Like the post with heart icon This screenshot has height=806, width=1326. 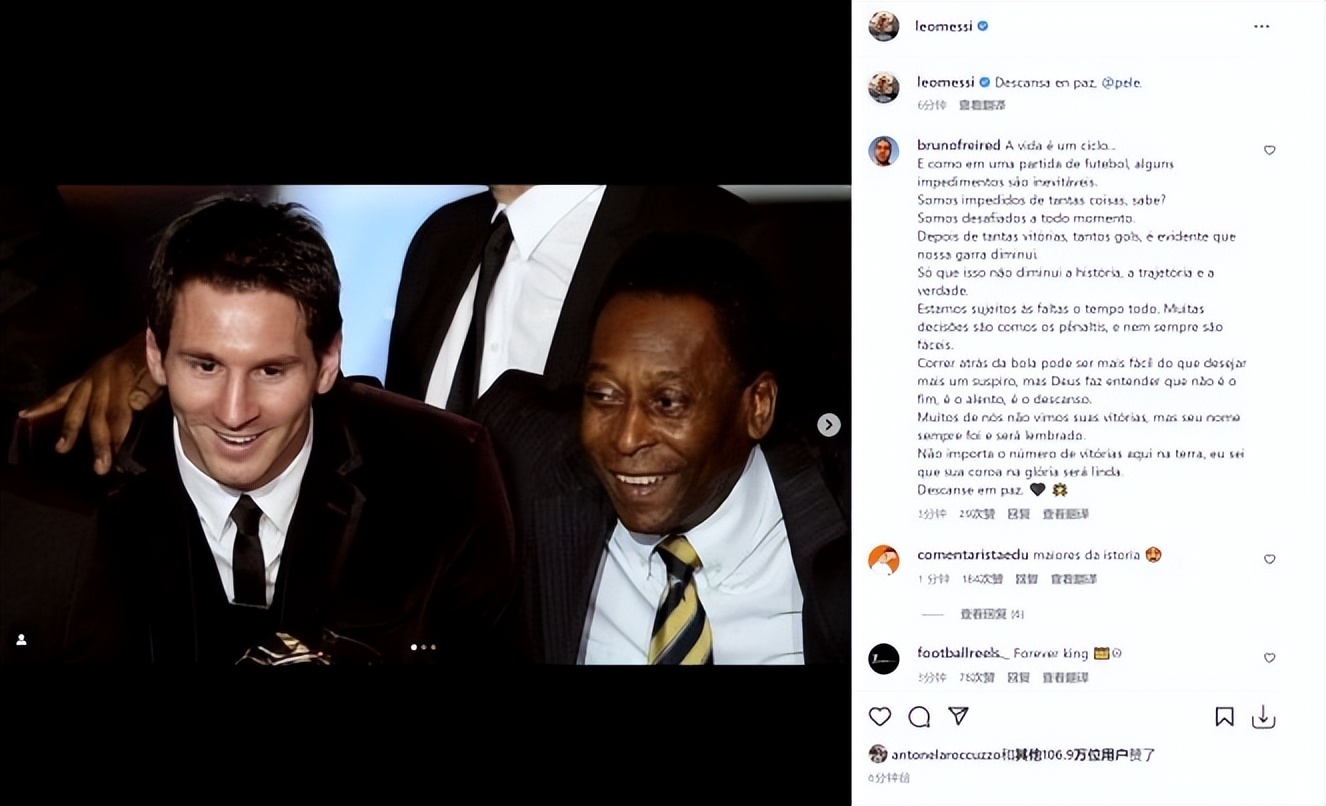[880, 717]
